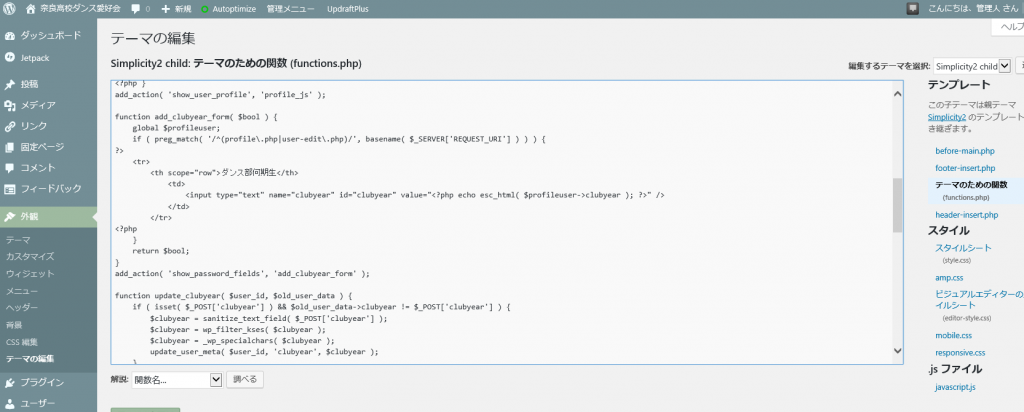Click inside the functions.php code editor
This screenshot has height=412, width=1024.
point(500,220)
